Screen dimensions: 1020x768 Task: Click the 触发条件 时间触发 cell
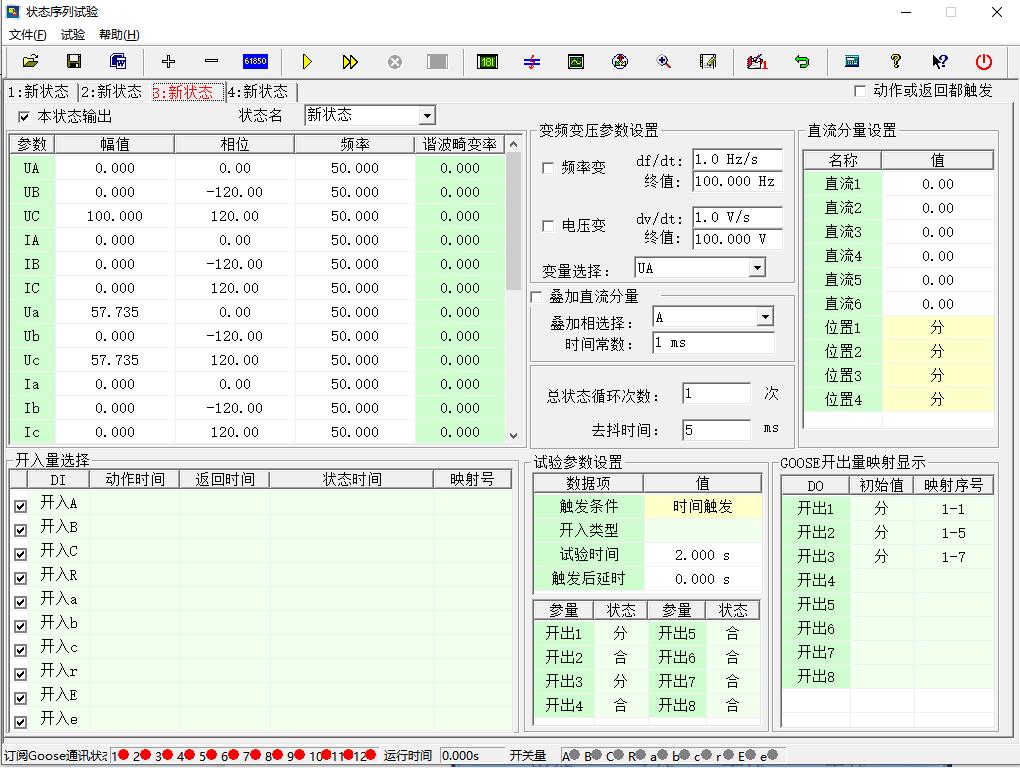point(702,507)
